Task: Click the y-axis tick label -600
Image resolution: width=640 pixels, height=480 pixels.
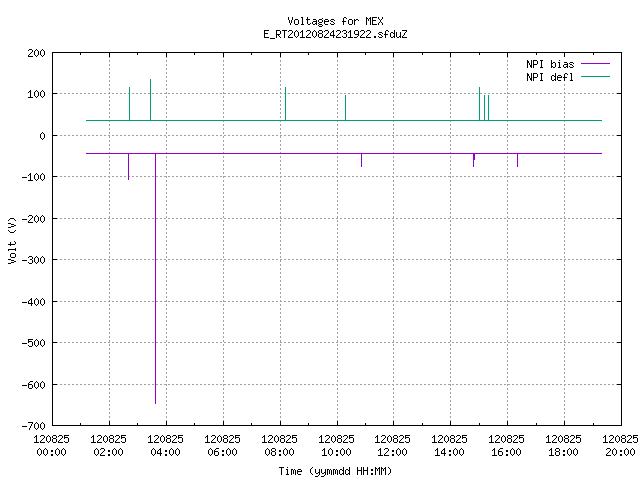Action: pos(33,384)
